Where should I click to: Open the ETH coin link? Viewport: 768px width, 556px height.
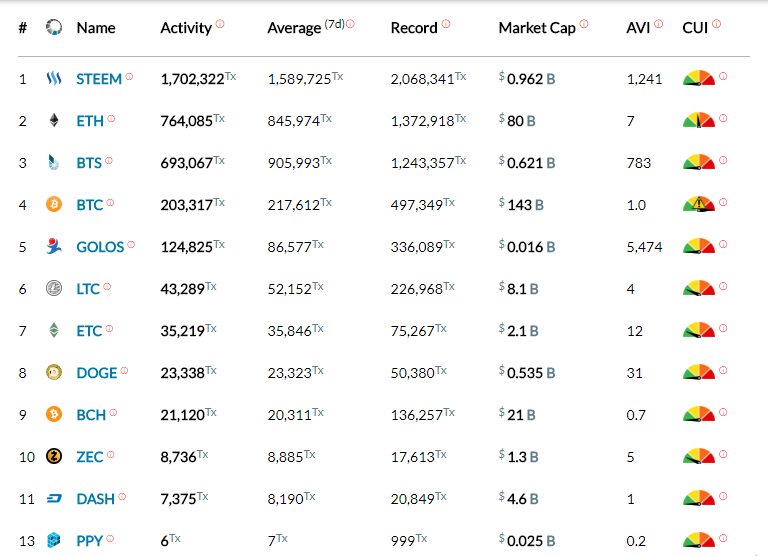coord(90,121)
